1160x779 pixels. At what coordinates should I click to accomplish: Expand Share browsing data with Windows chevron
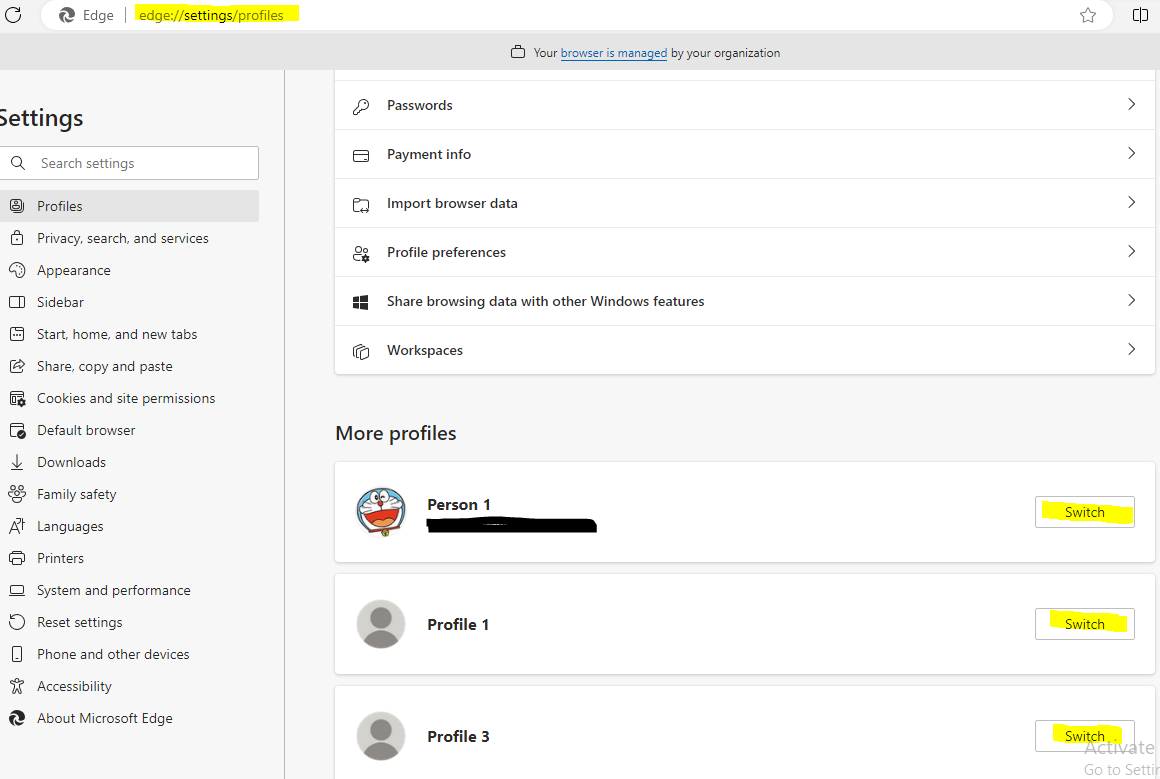(x=1131, y=300)
